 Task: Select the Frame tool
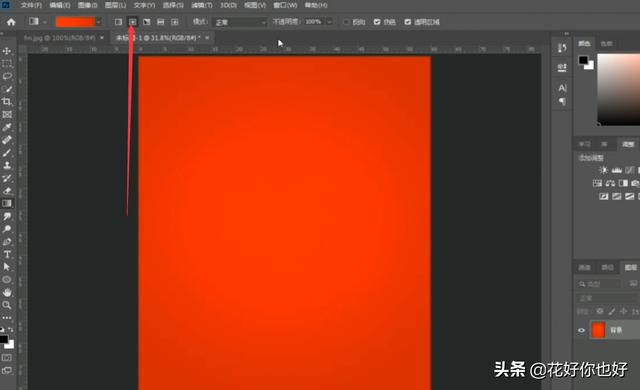[7, 115]
